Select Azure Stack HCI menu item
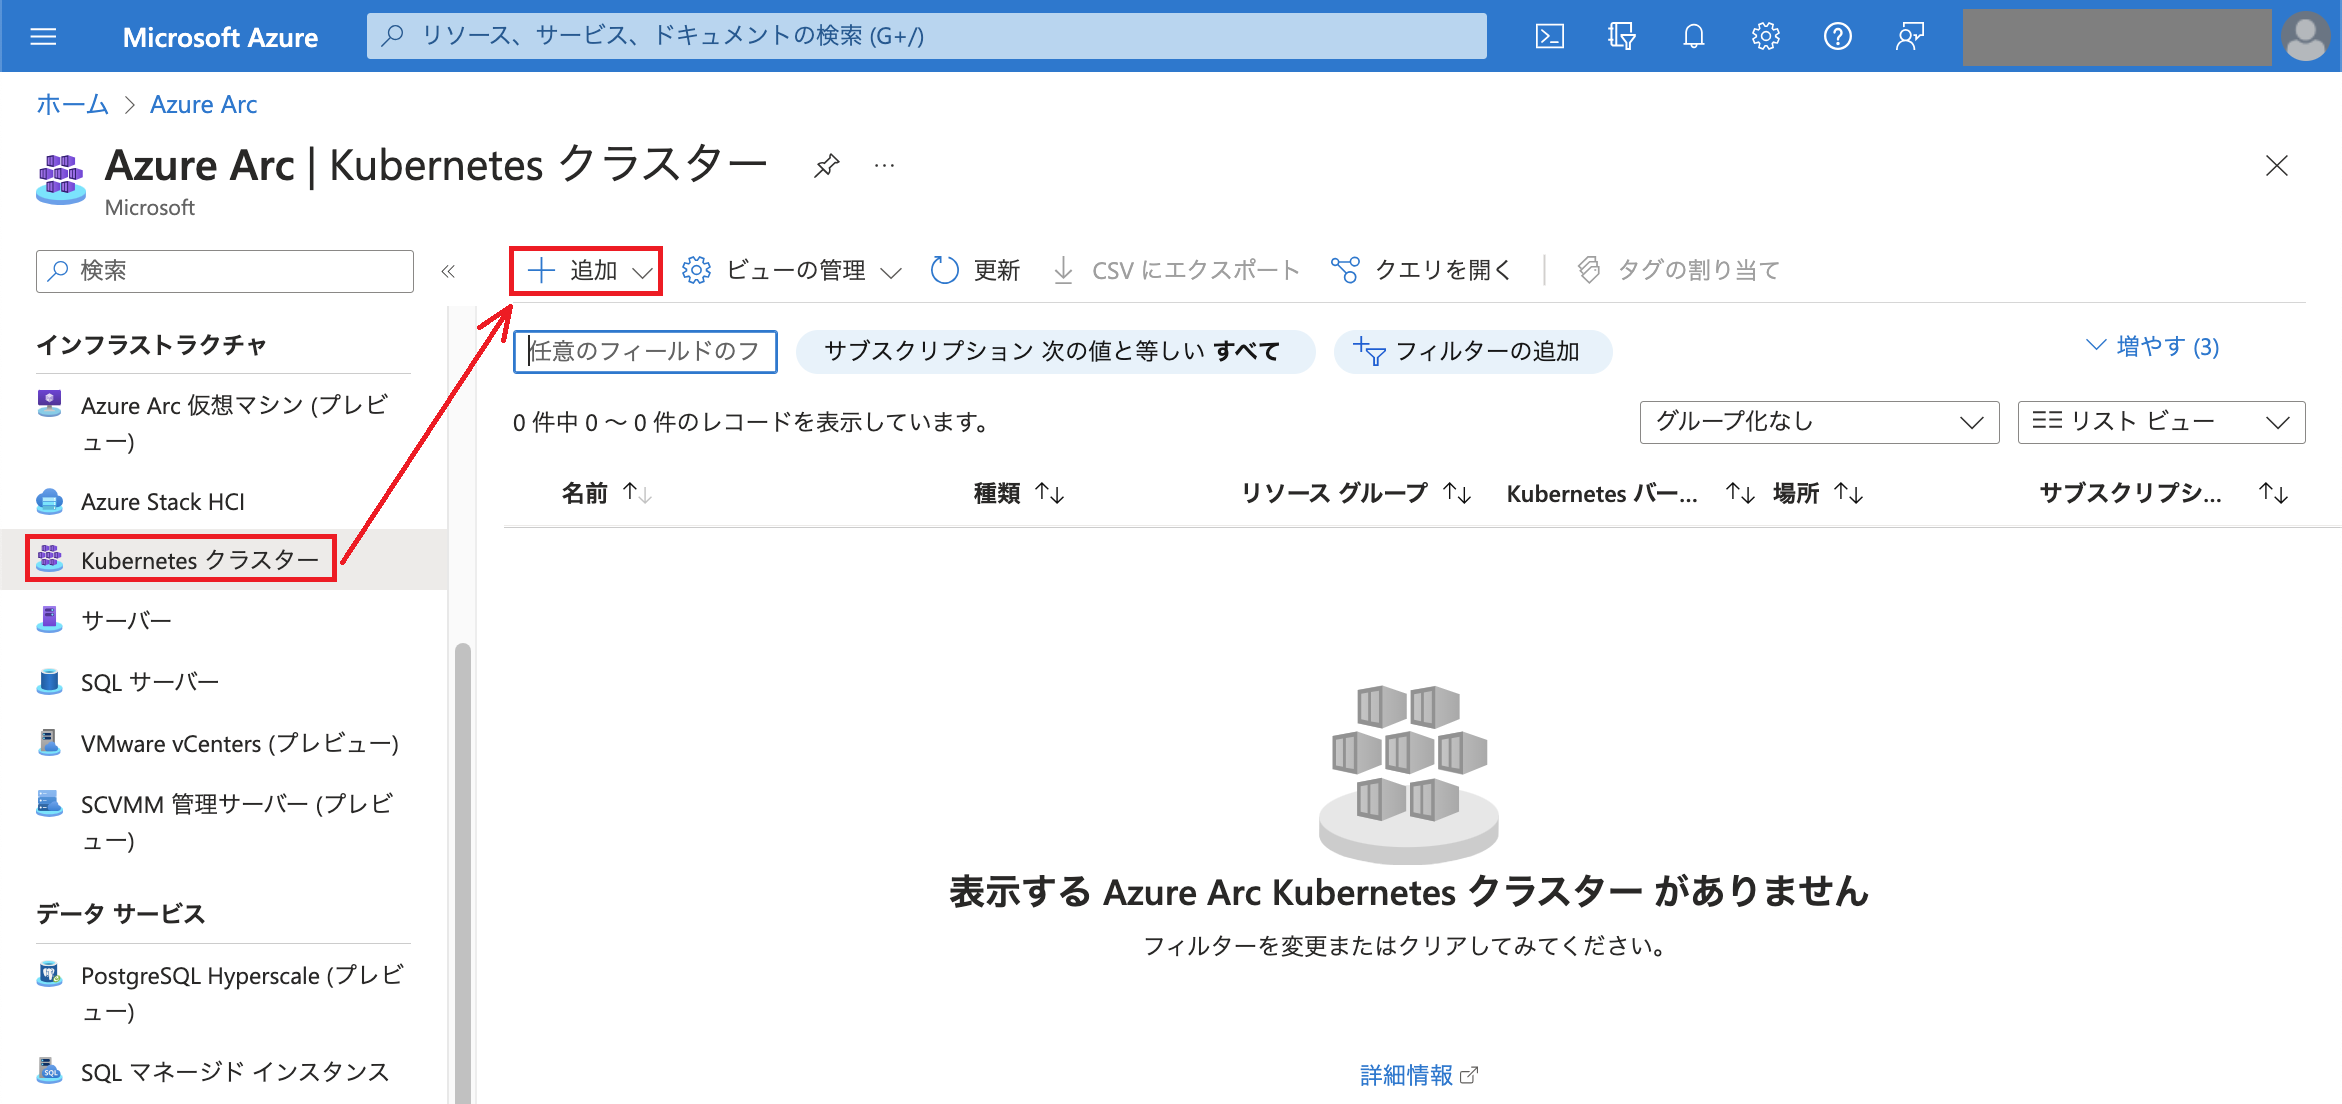 [224, 501]
